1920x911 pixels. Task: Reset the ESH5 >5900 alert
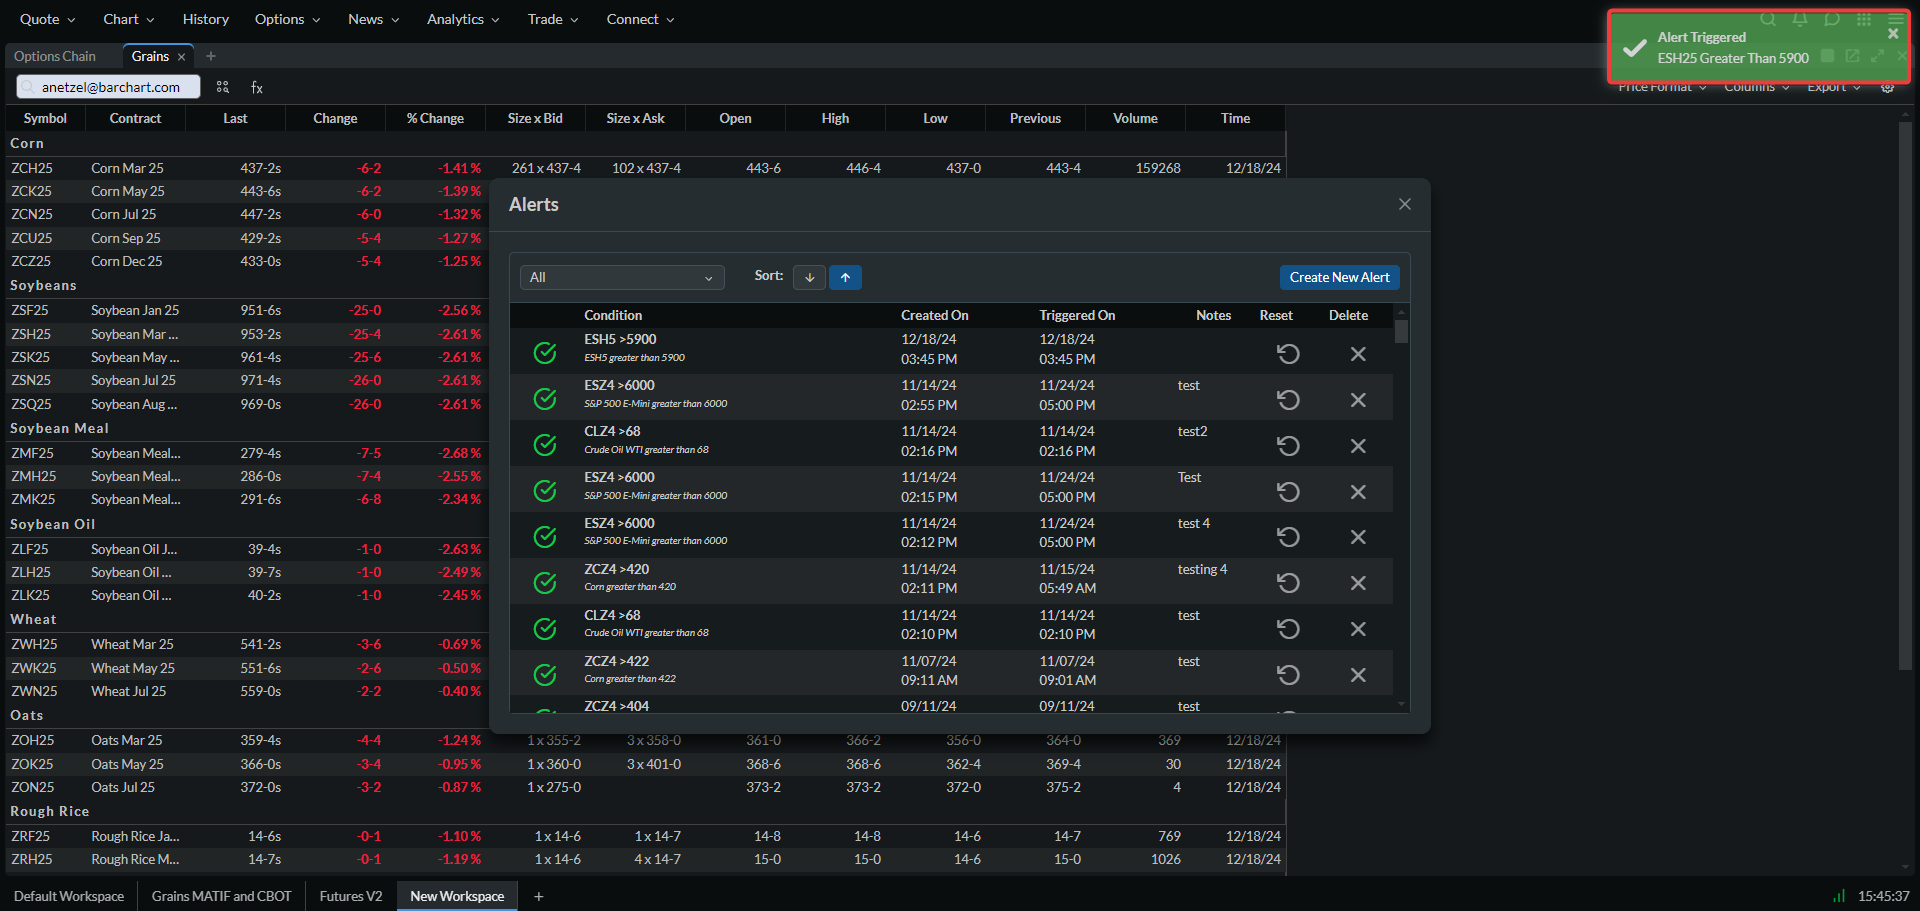(1288, 354)
